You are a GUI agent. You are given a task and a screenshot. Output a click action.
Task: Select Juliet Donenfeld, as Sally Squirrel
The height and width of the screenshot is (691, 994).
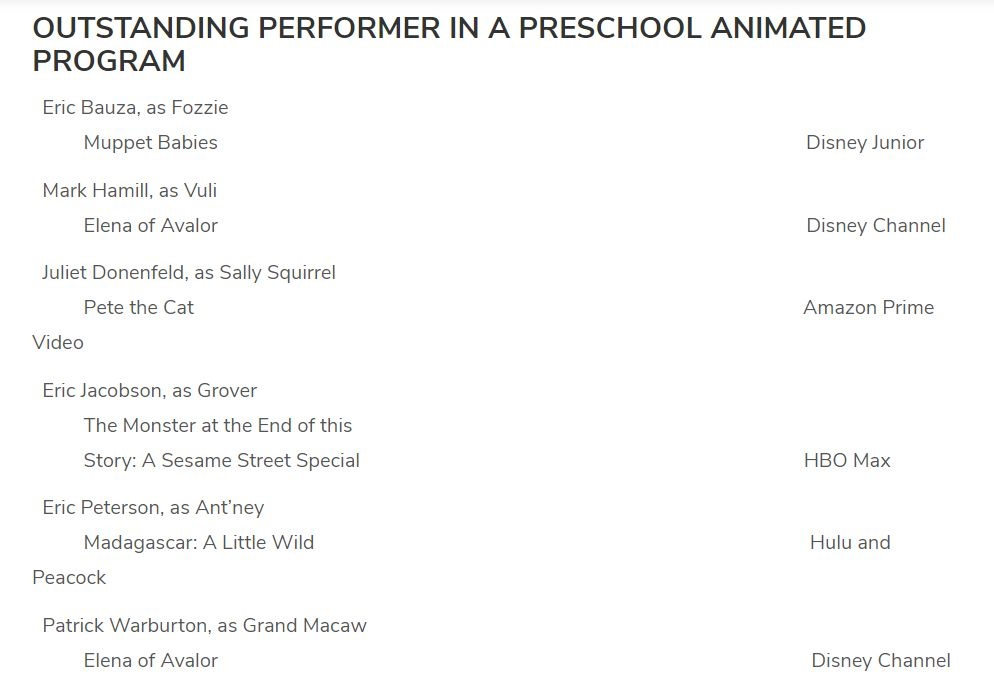coord(188,272)
